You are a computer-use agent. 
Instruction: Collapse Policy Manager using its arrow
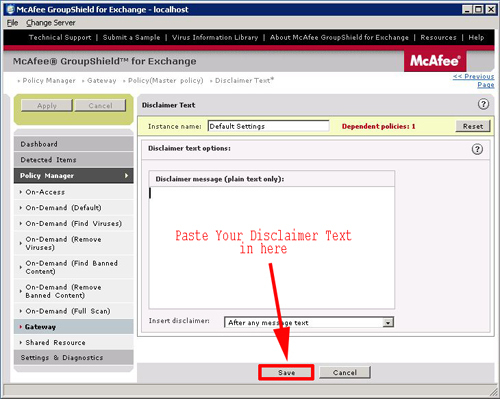pos(126,176)
